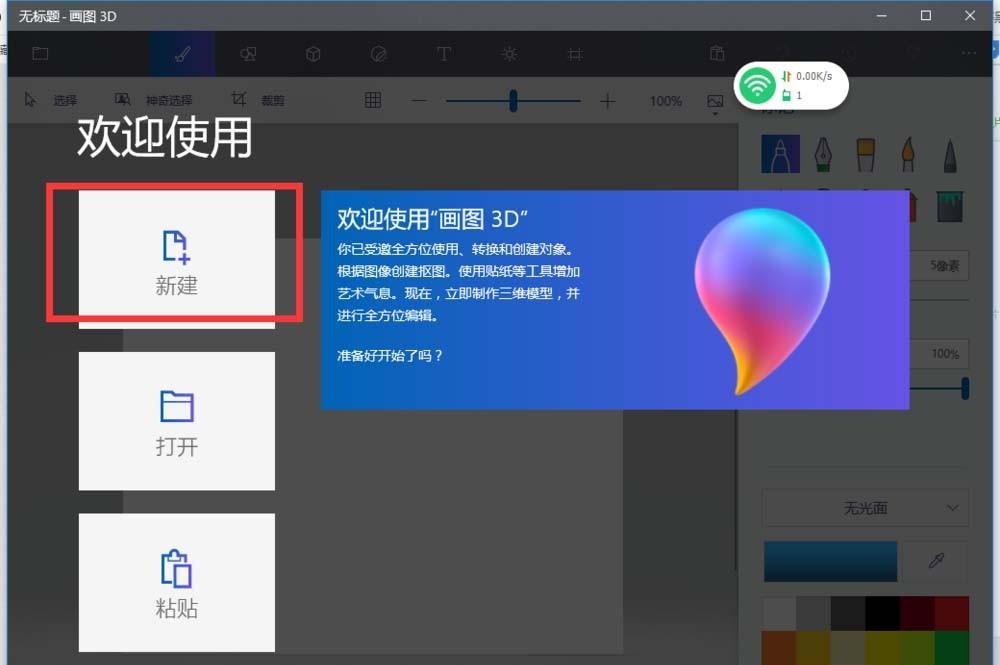1000x665 pixels.
Task: Open the Canvas settings
Action: pos(574,54)
